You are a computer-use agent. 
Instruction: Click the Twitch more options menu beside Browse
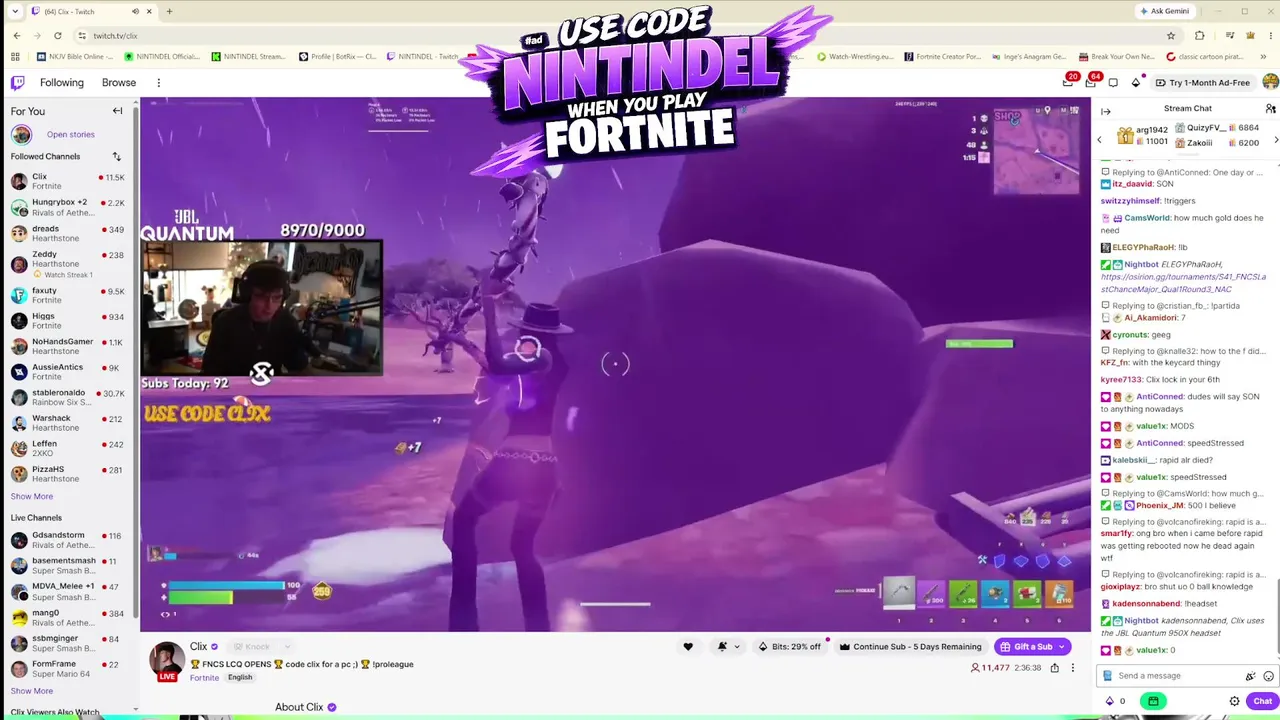(158, 83)
